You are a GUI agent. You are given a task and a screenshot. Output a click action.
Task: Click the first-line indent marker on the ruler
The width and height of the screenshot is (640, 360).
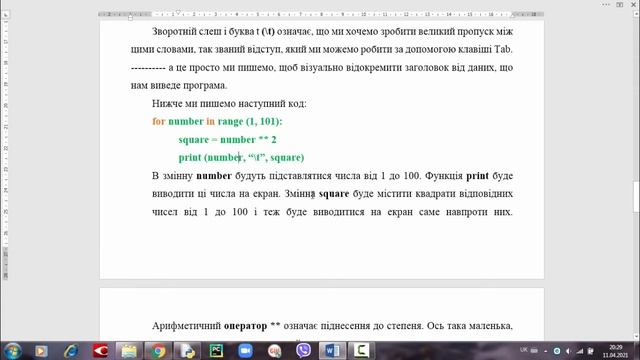tap(178, 13)
